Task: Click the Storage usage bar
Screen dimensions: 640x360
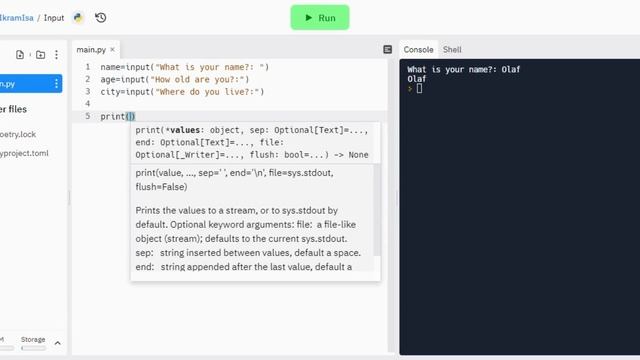Action: (x=33, y=348)
